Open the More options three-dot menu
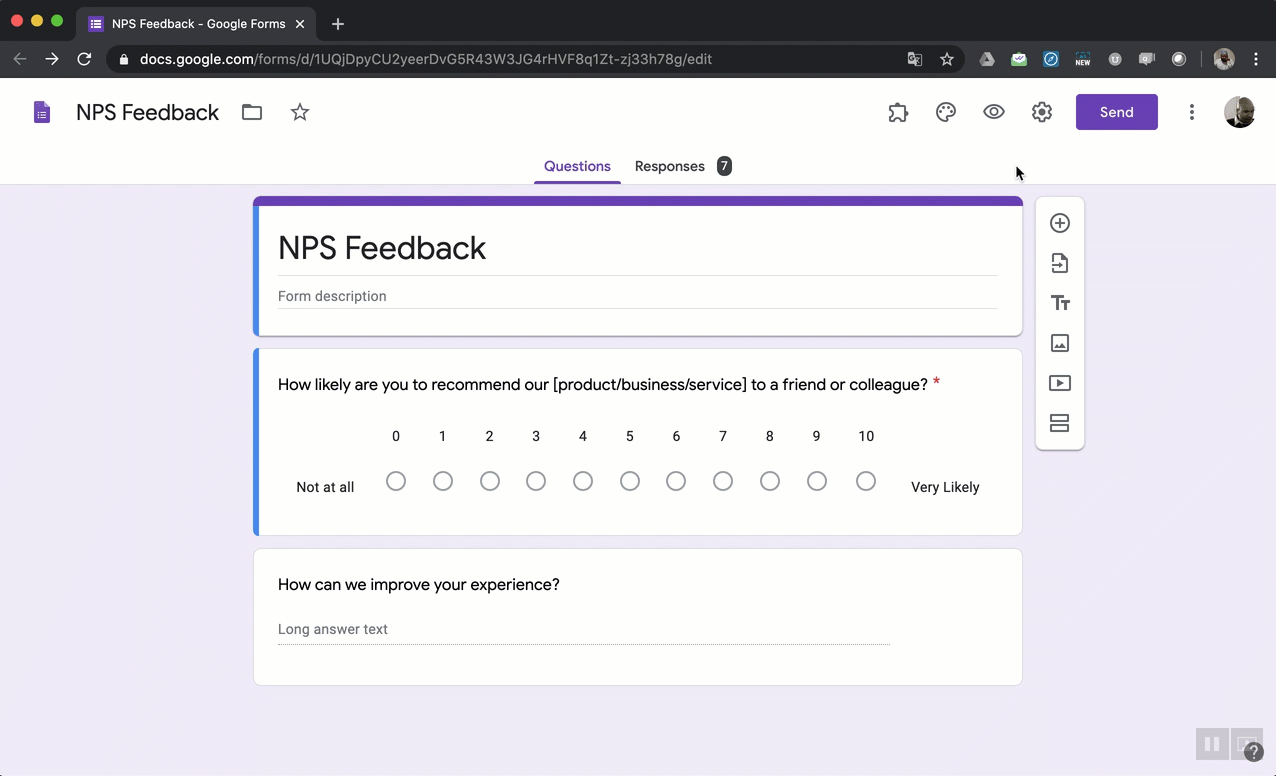1276x776 pixels. pyautogui.click(x=1192, y=112)
